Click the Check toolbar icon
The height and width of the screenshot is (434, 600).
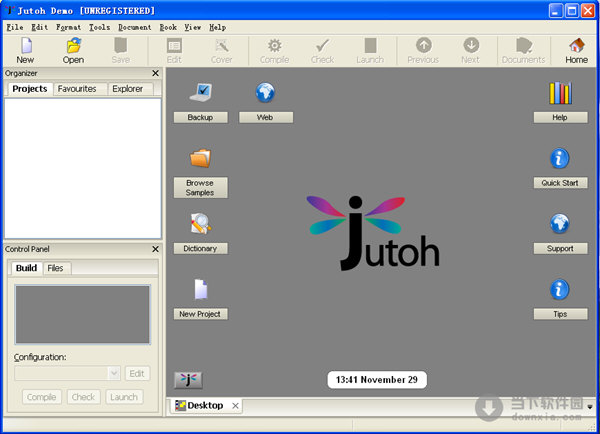[323, 46]
